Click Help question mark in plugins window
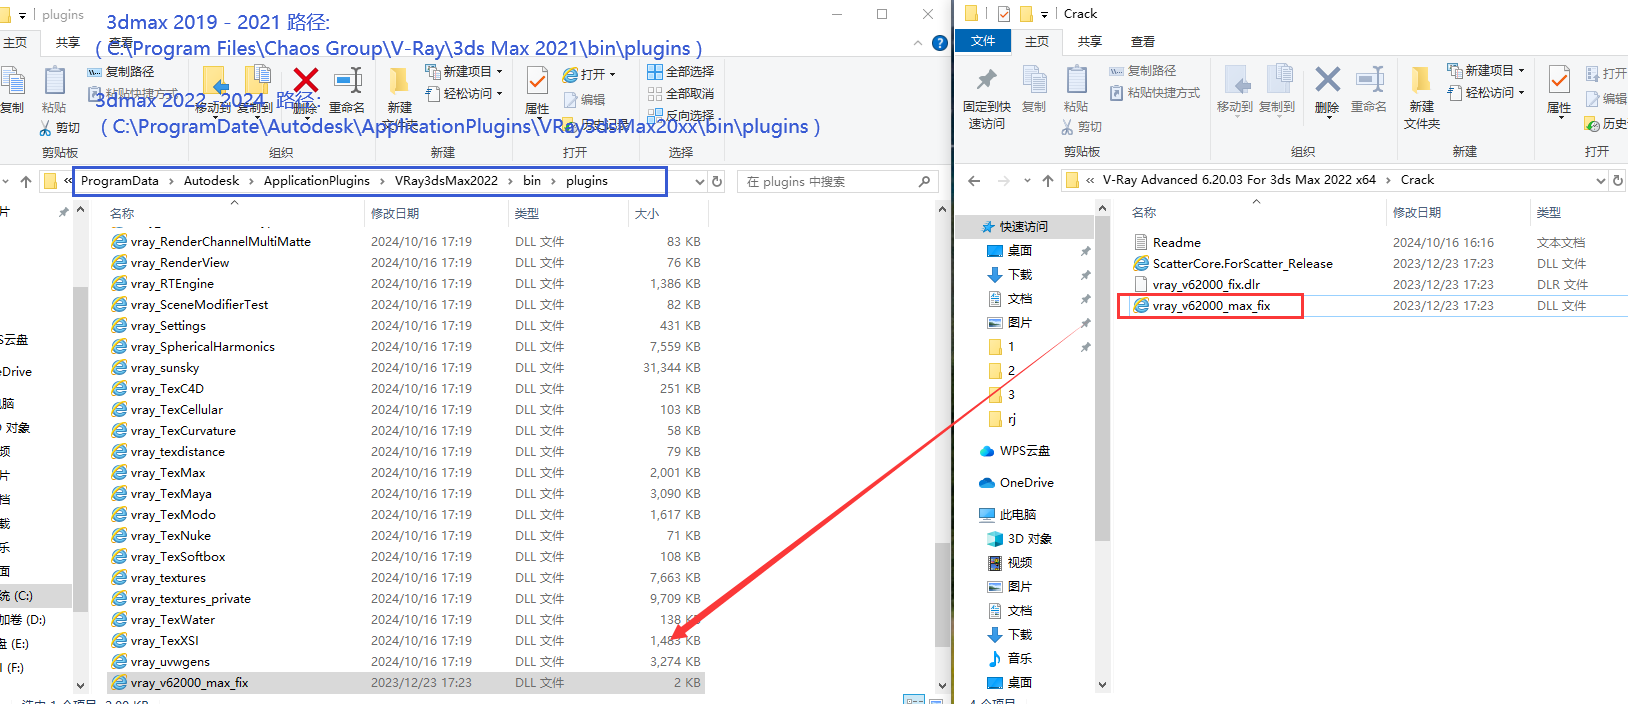 (939, 43)
